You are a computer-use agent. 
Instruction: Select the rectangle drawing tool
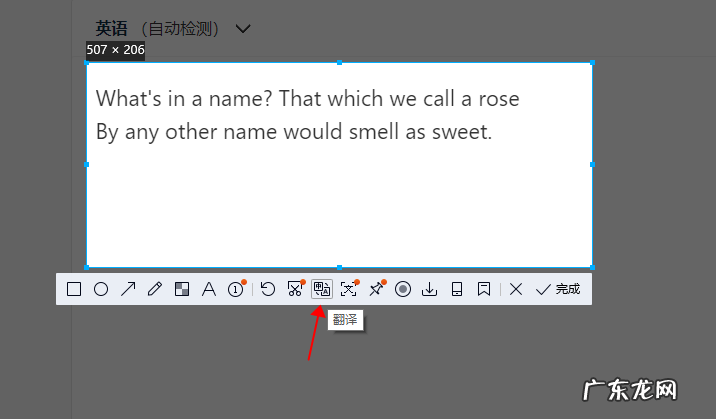point(74,289)
